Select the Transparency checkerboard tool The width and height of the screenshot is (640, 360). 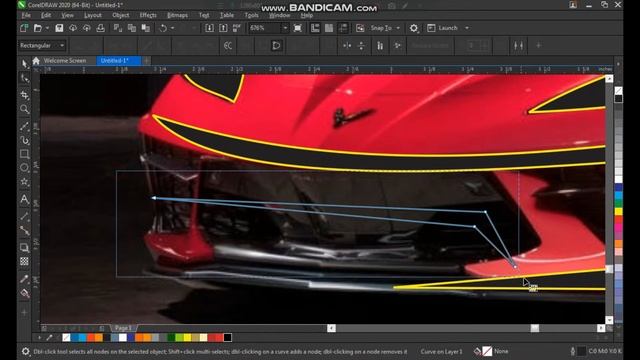click(24, 261)
